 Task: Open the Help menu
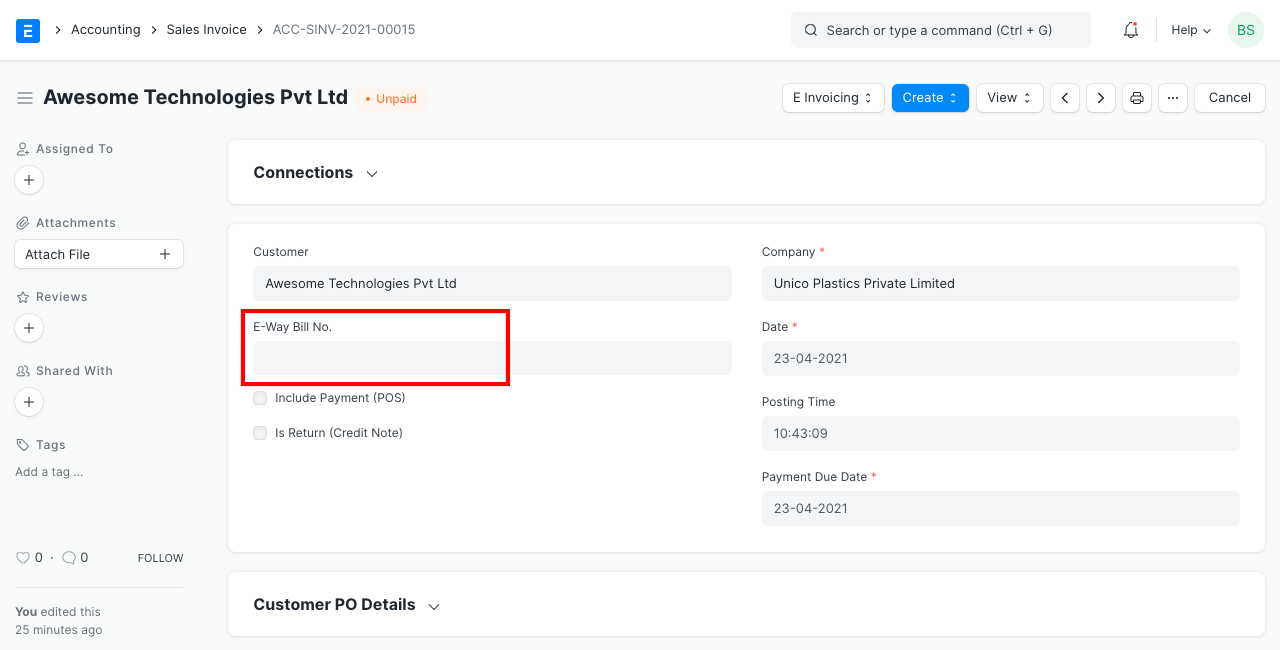(1190, 30)
